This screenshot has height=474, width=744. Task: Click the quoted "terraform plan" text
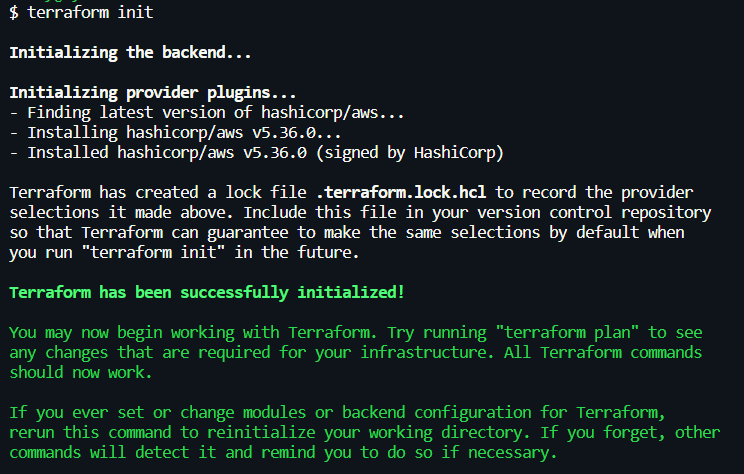coord(567,333)
